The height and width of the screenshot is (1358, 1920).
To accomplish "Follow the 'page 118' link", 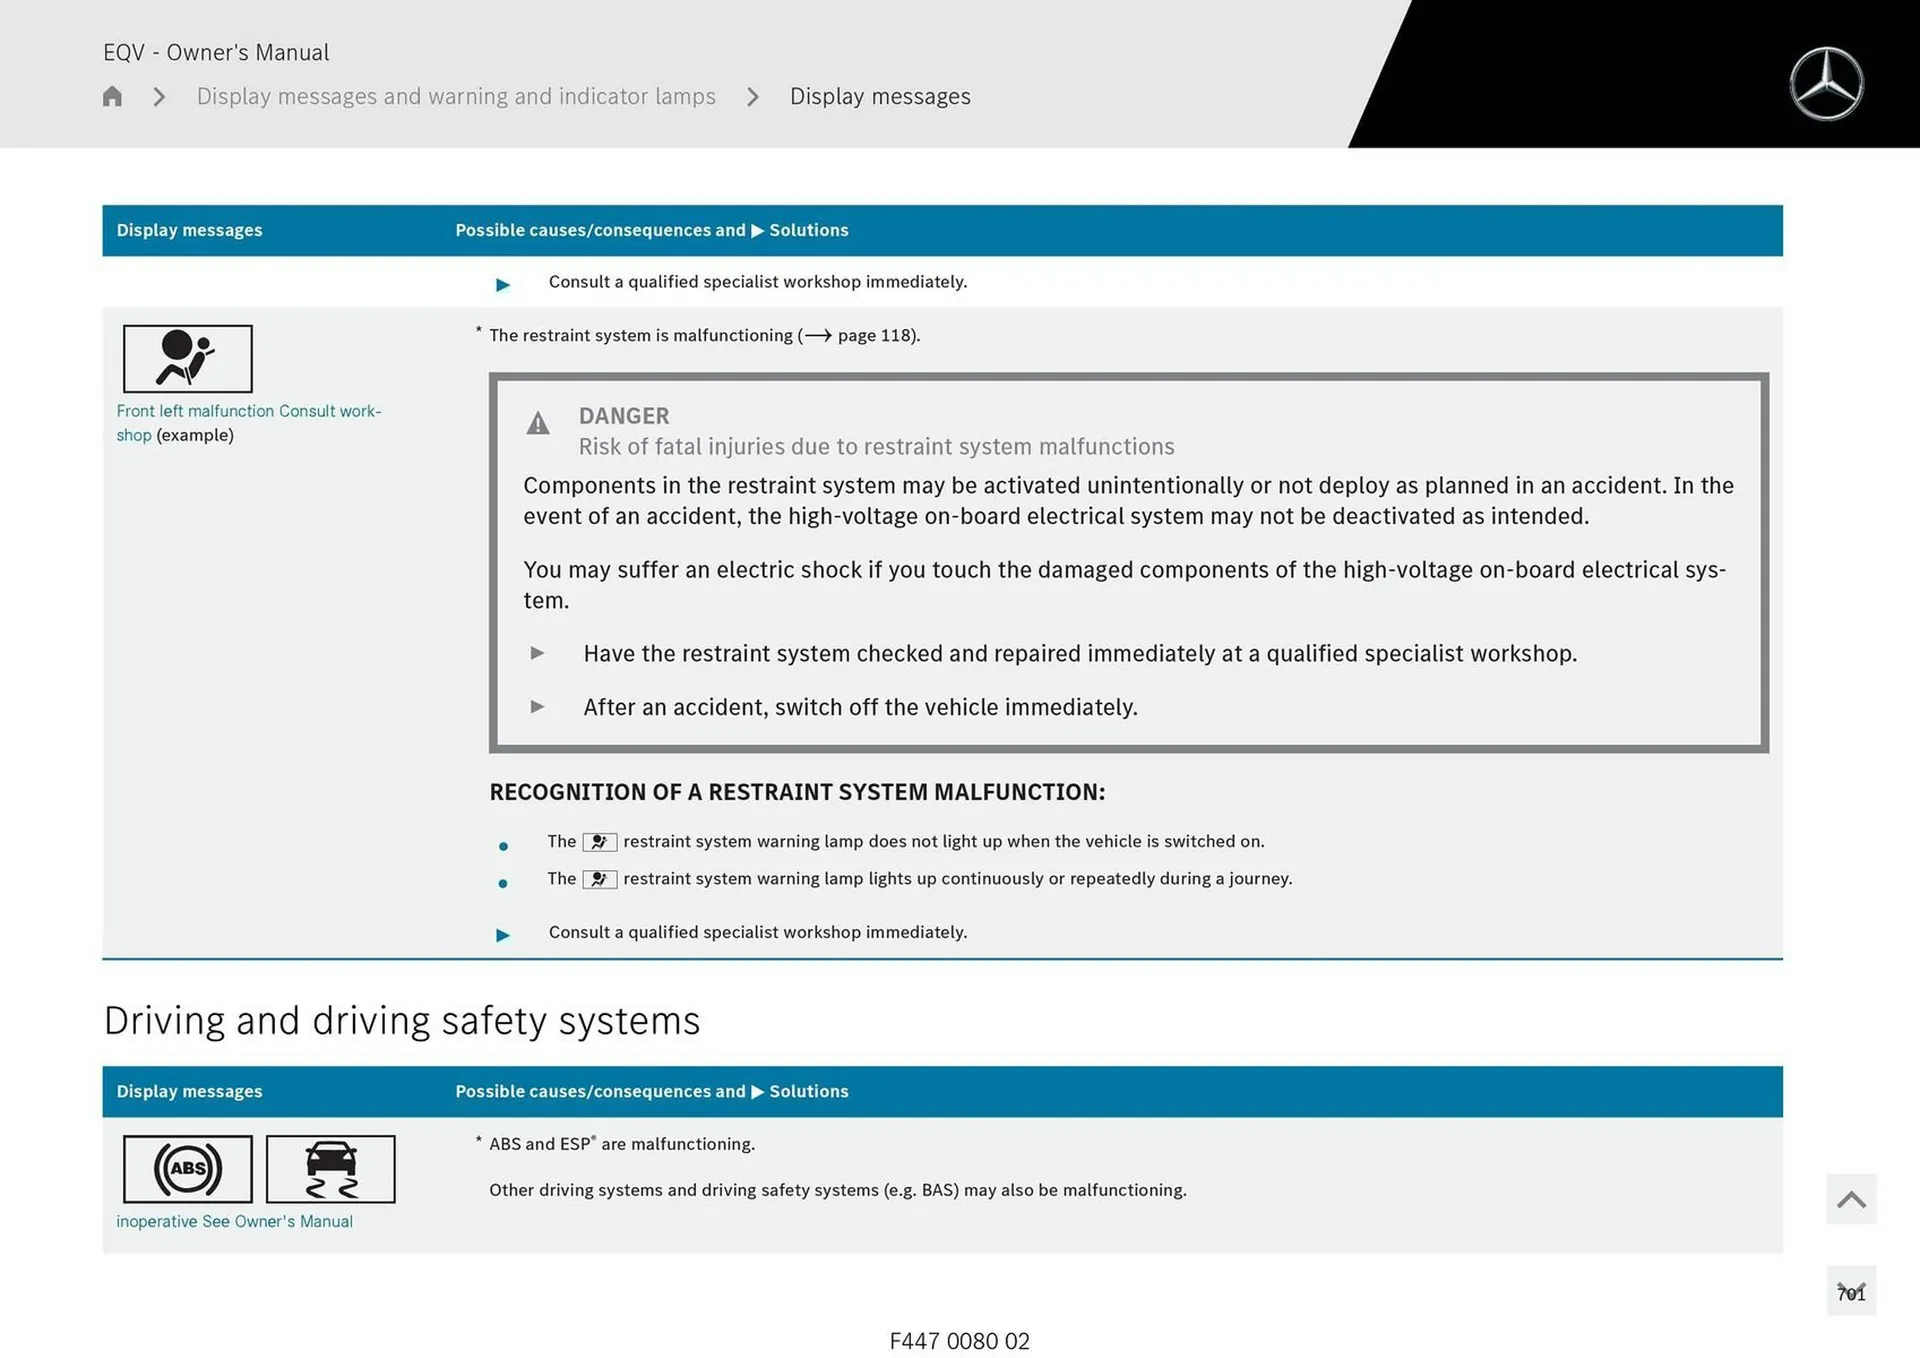I will pos(877,335).
